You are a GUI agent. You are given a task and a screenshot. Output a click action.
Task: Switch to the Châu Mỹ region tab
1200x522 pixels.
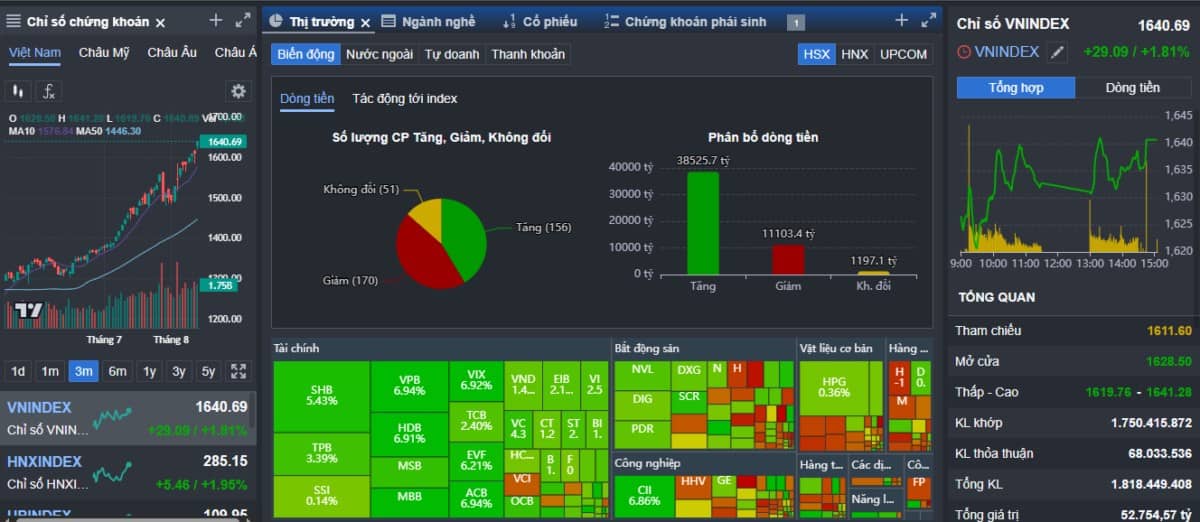tap(105, 53)
